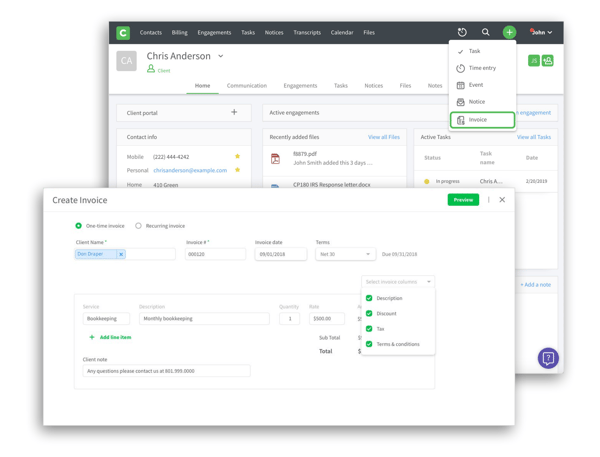Close the Create Invoice dialog
The width and height of the screenshot is (600, 457).
point(502,200)
